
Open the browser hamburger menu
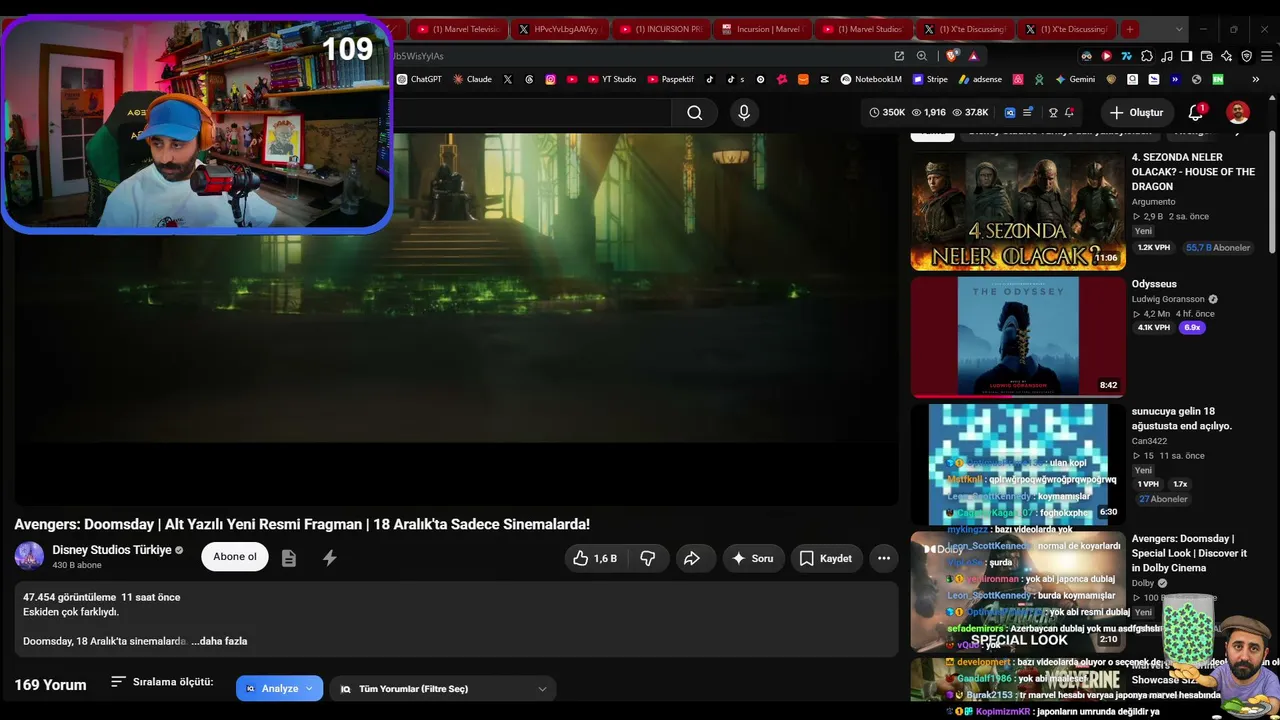[1266, 56]
